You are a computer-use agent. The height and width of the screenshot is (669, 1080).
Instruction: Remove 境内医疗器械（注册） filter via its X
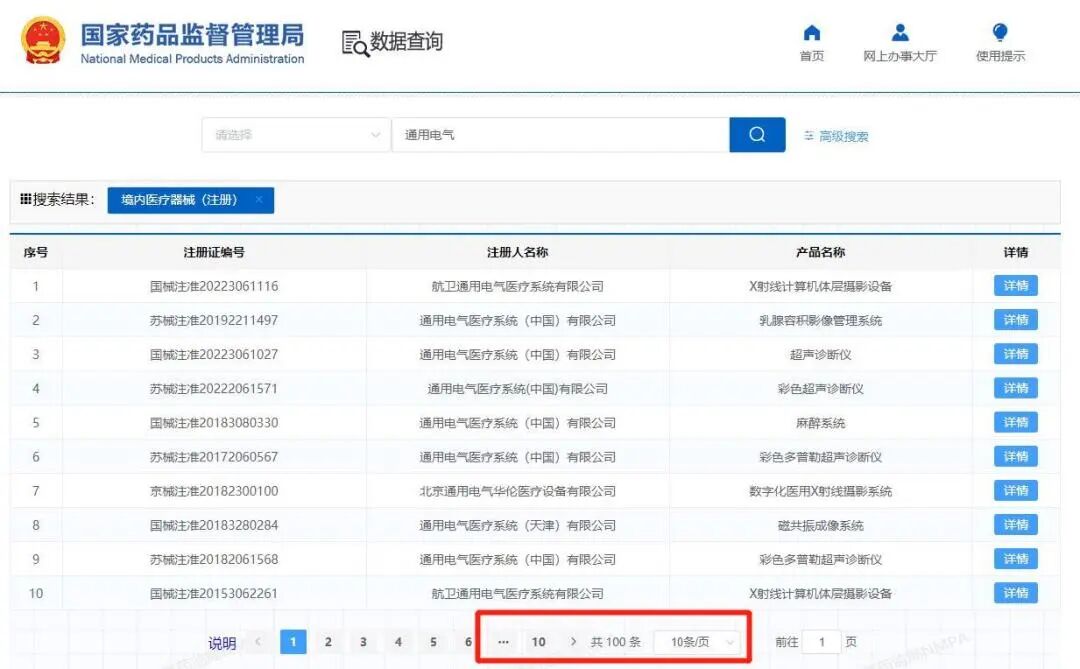pyautogui.click(x=258, y=200)
